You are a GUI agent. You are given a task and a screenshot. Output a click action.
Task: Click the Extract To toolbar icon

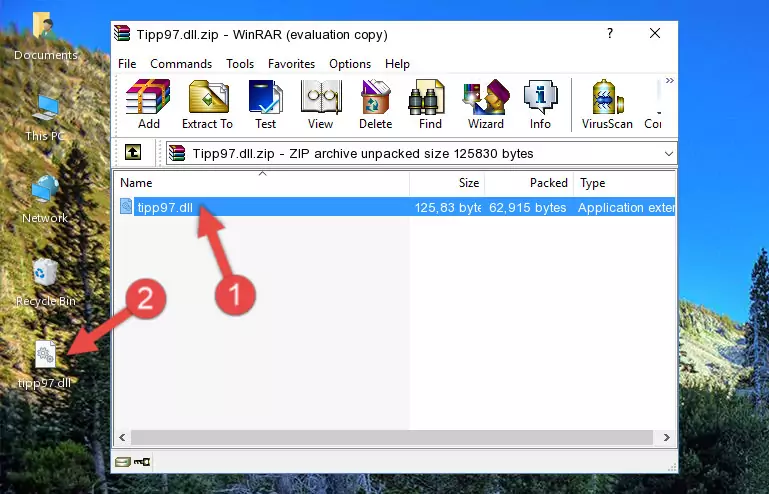pyautogui.click(x=207, y=104)
